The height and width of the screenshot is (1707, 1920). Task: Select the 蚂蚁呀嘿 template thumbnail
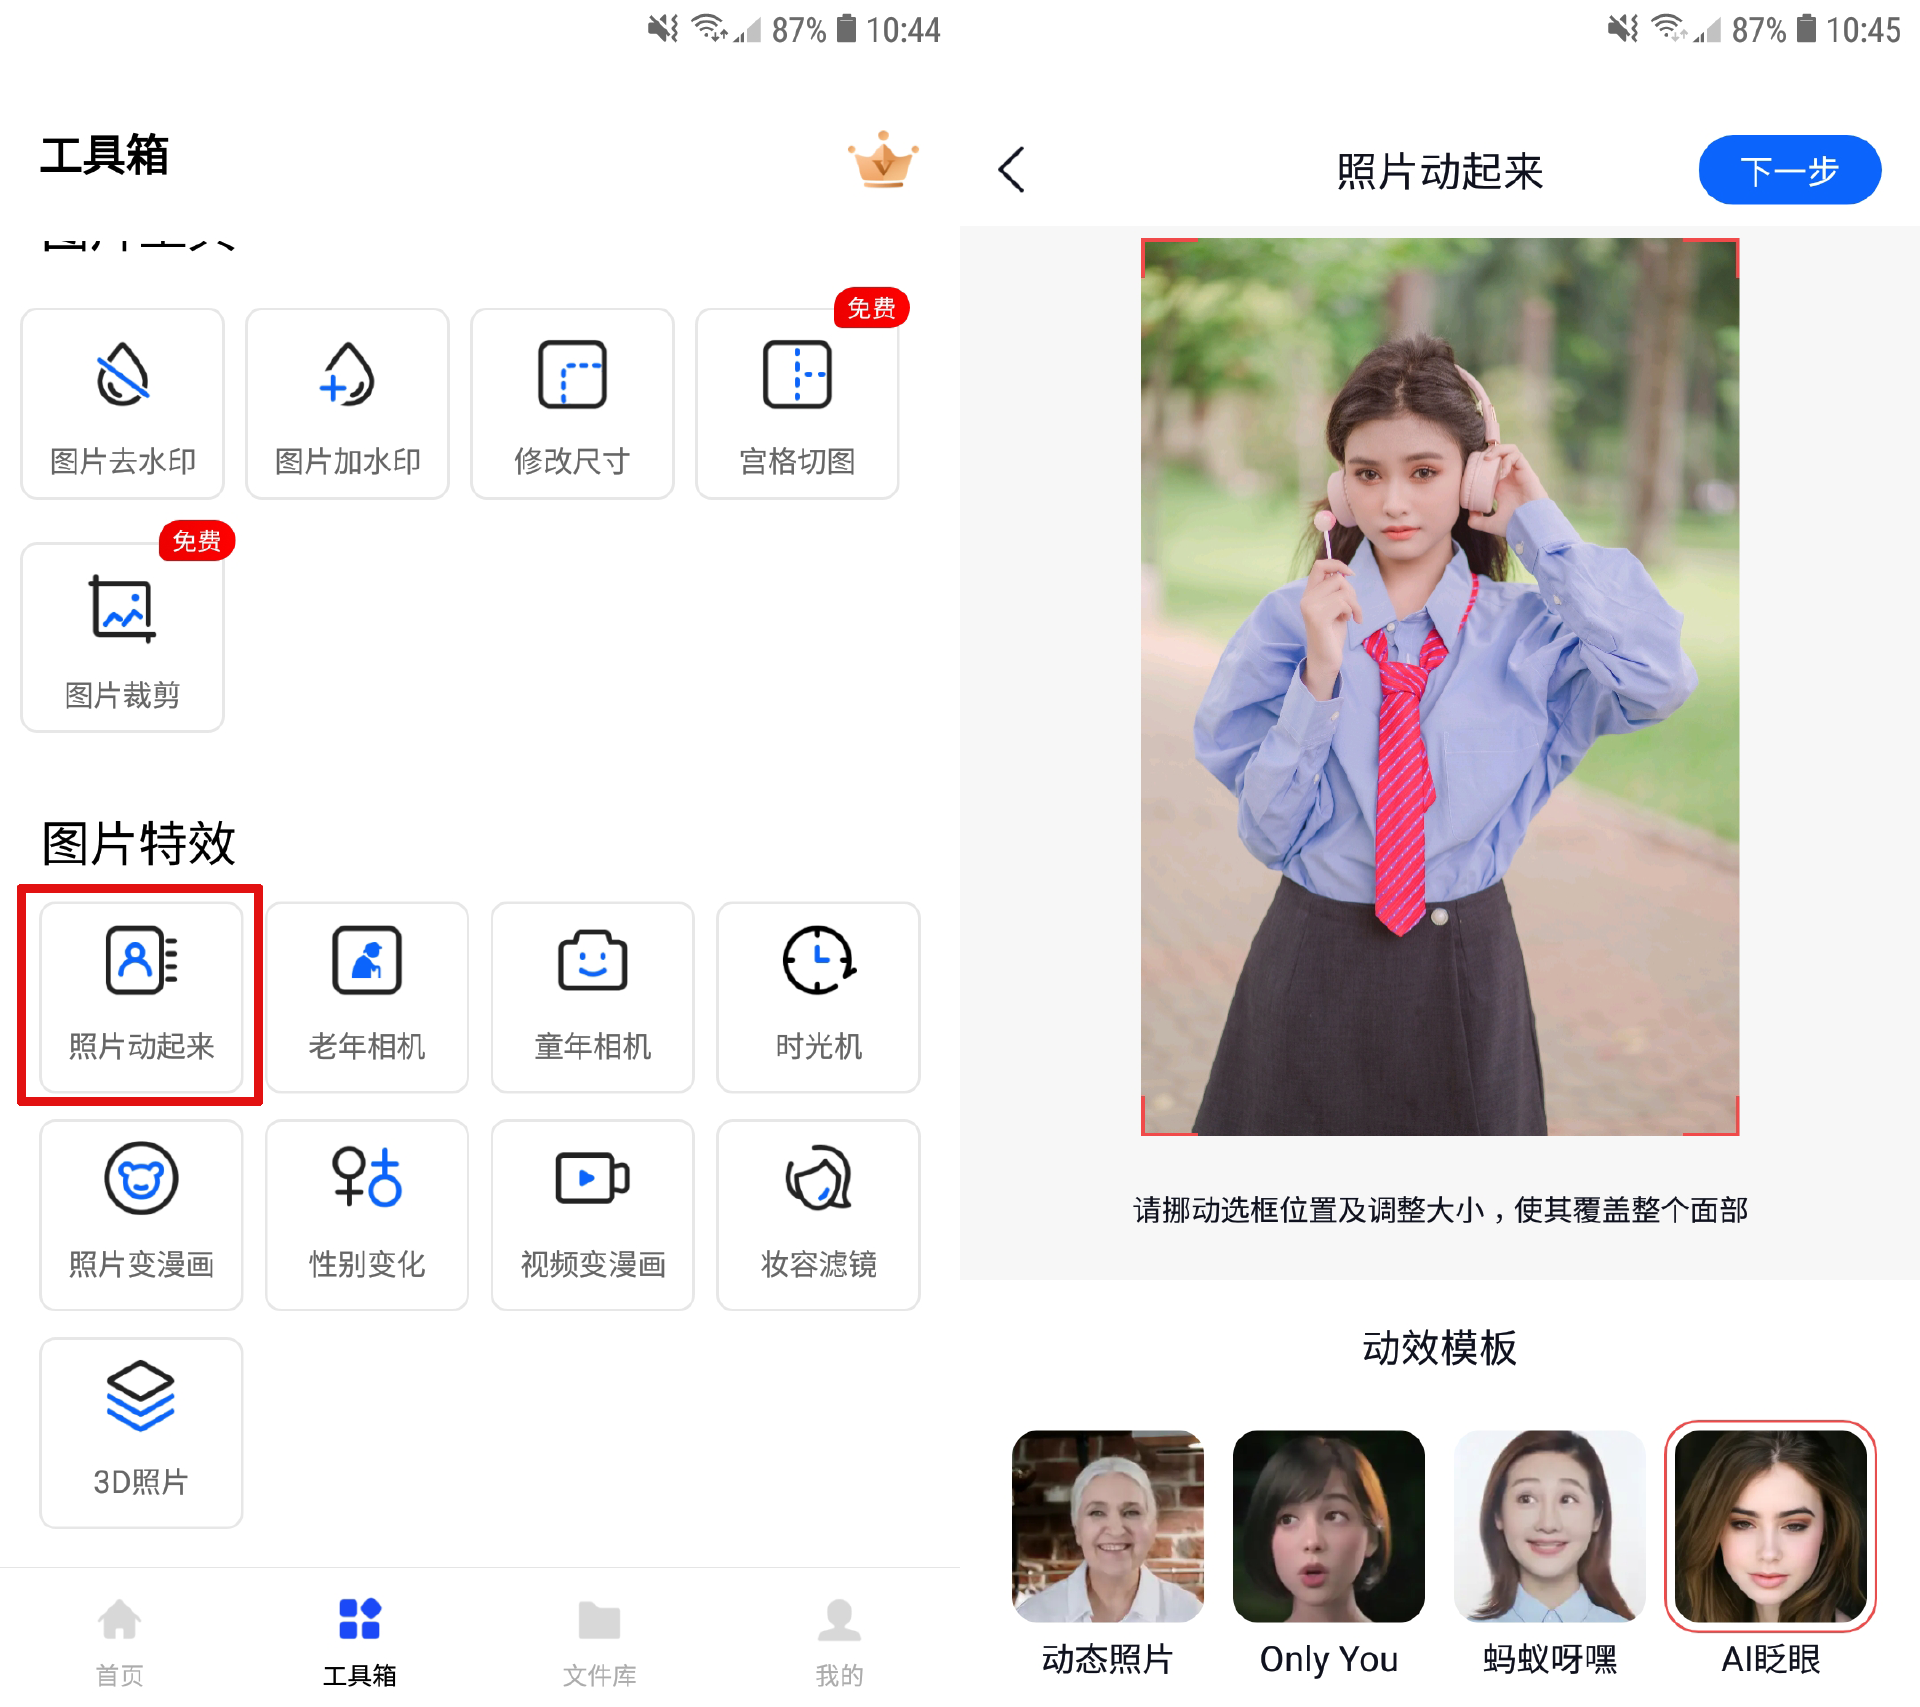(1550, 1526)
